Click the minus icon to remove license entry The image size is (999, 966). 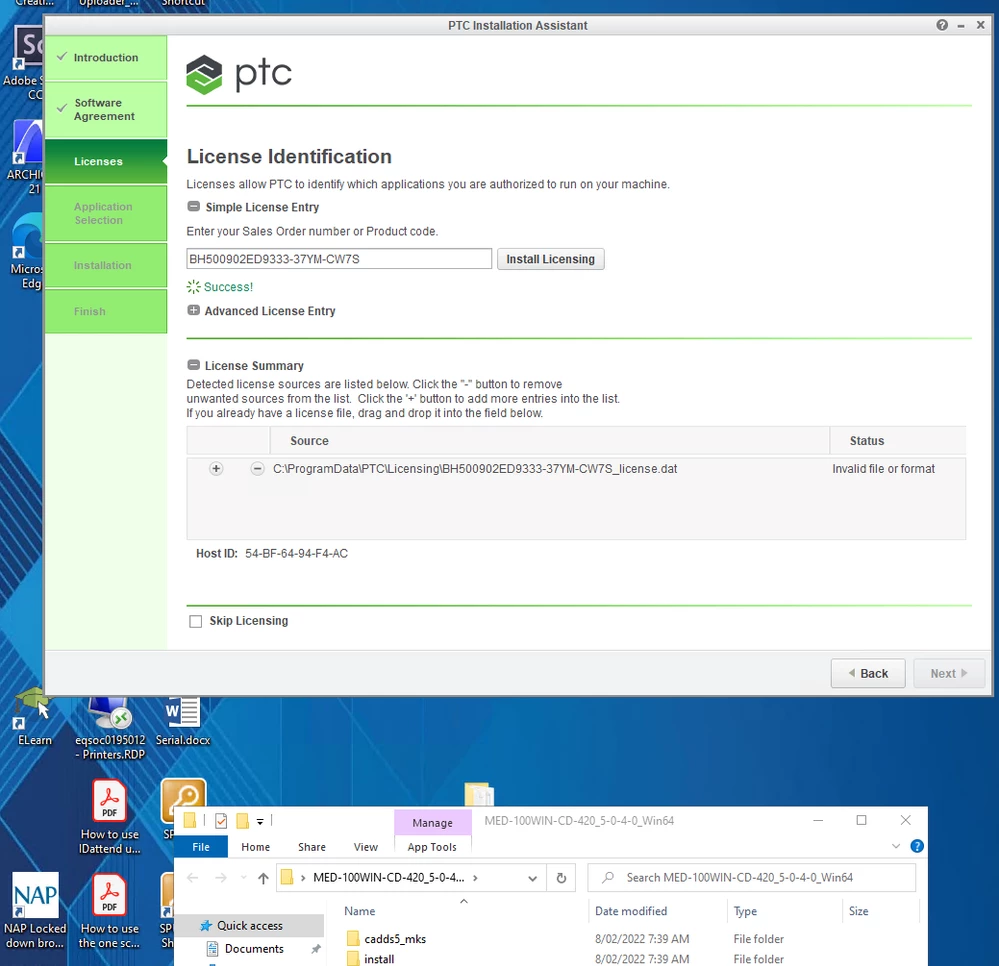pos(257,468)
